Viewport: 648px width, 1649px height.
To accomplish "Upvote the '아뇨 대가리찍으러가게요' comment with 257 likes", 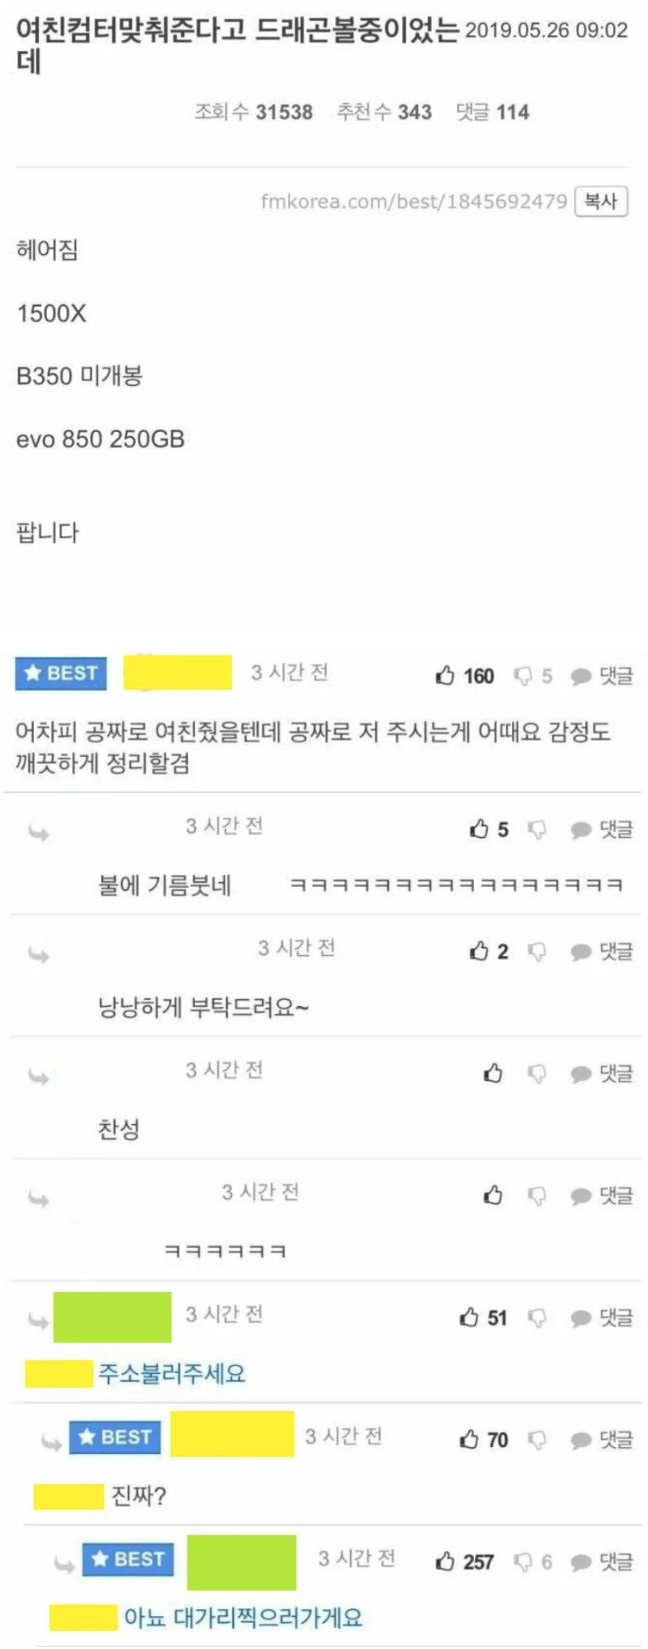I will 465,1561.
